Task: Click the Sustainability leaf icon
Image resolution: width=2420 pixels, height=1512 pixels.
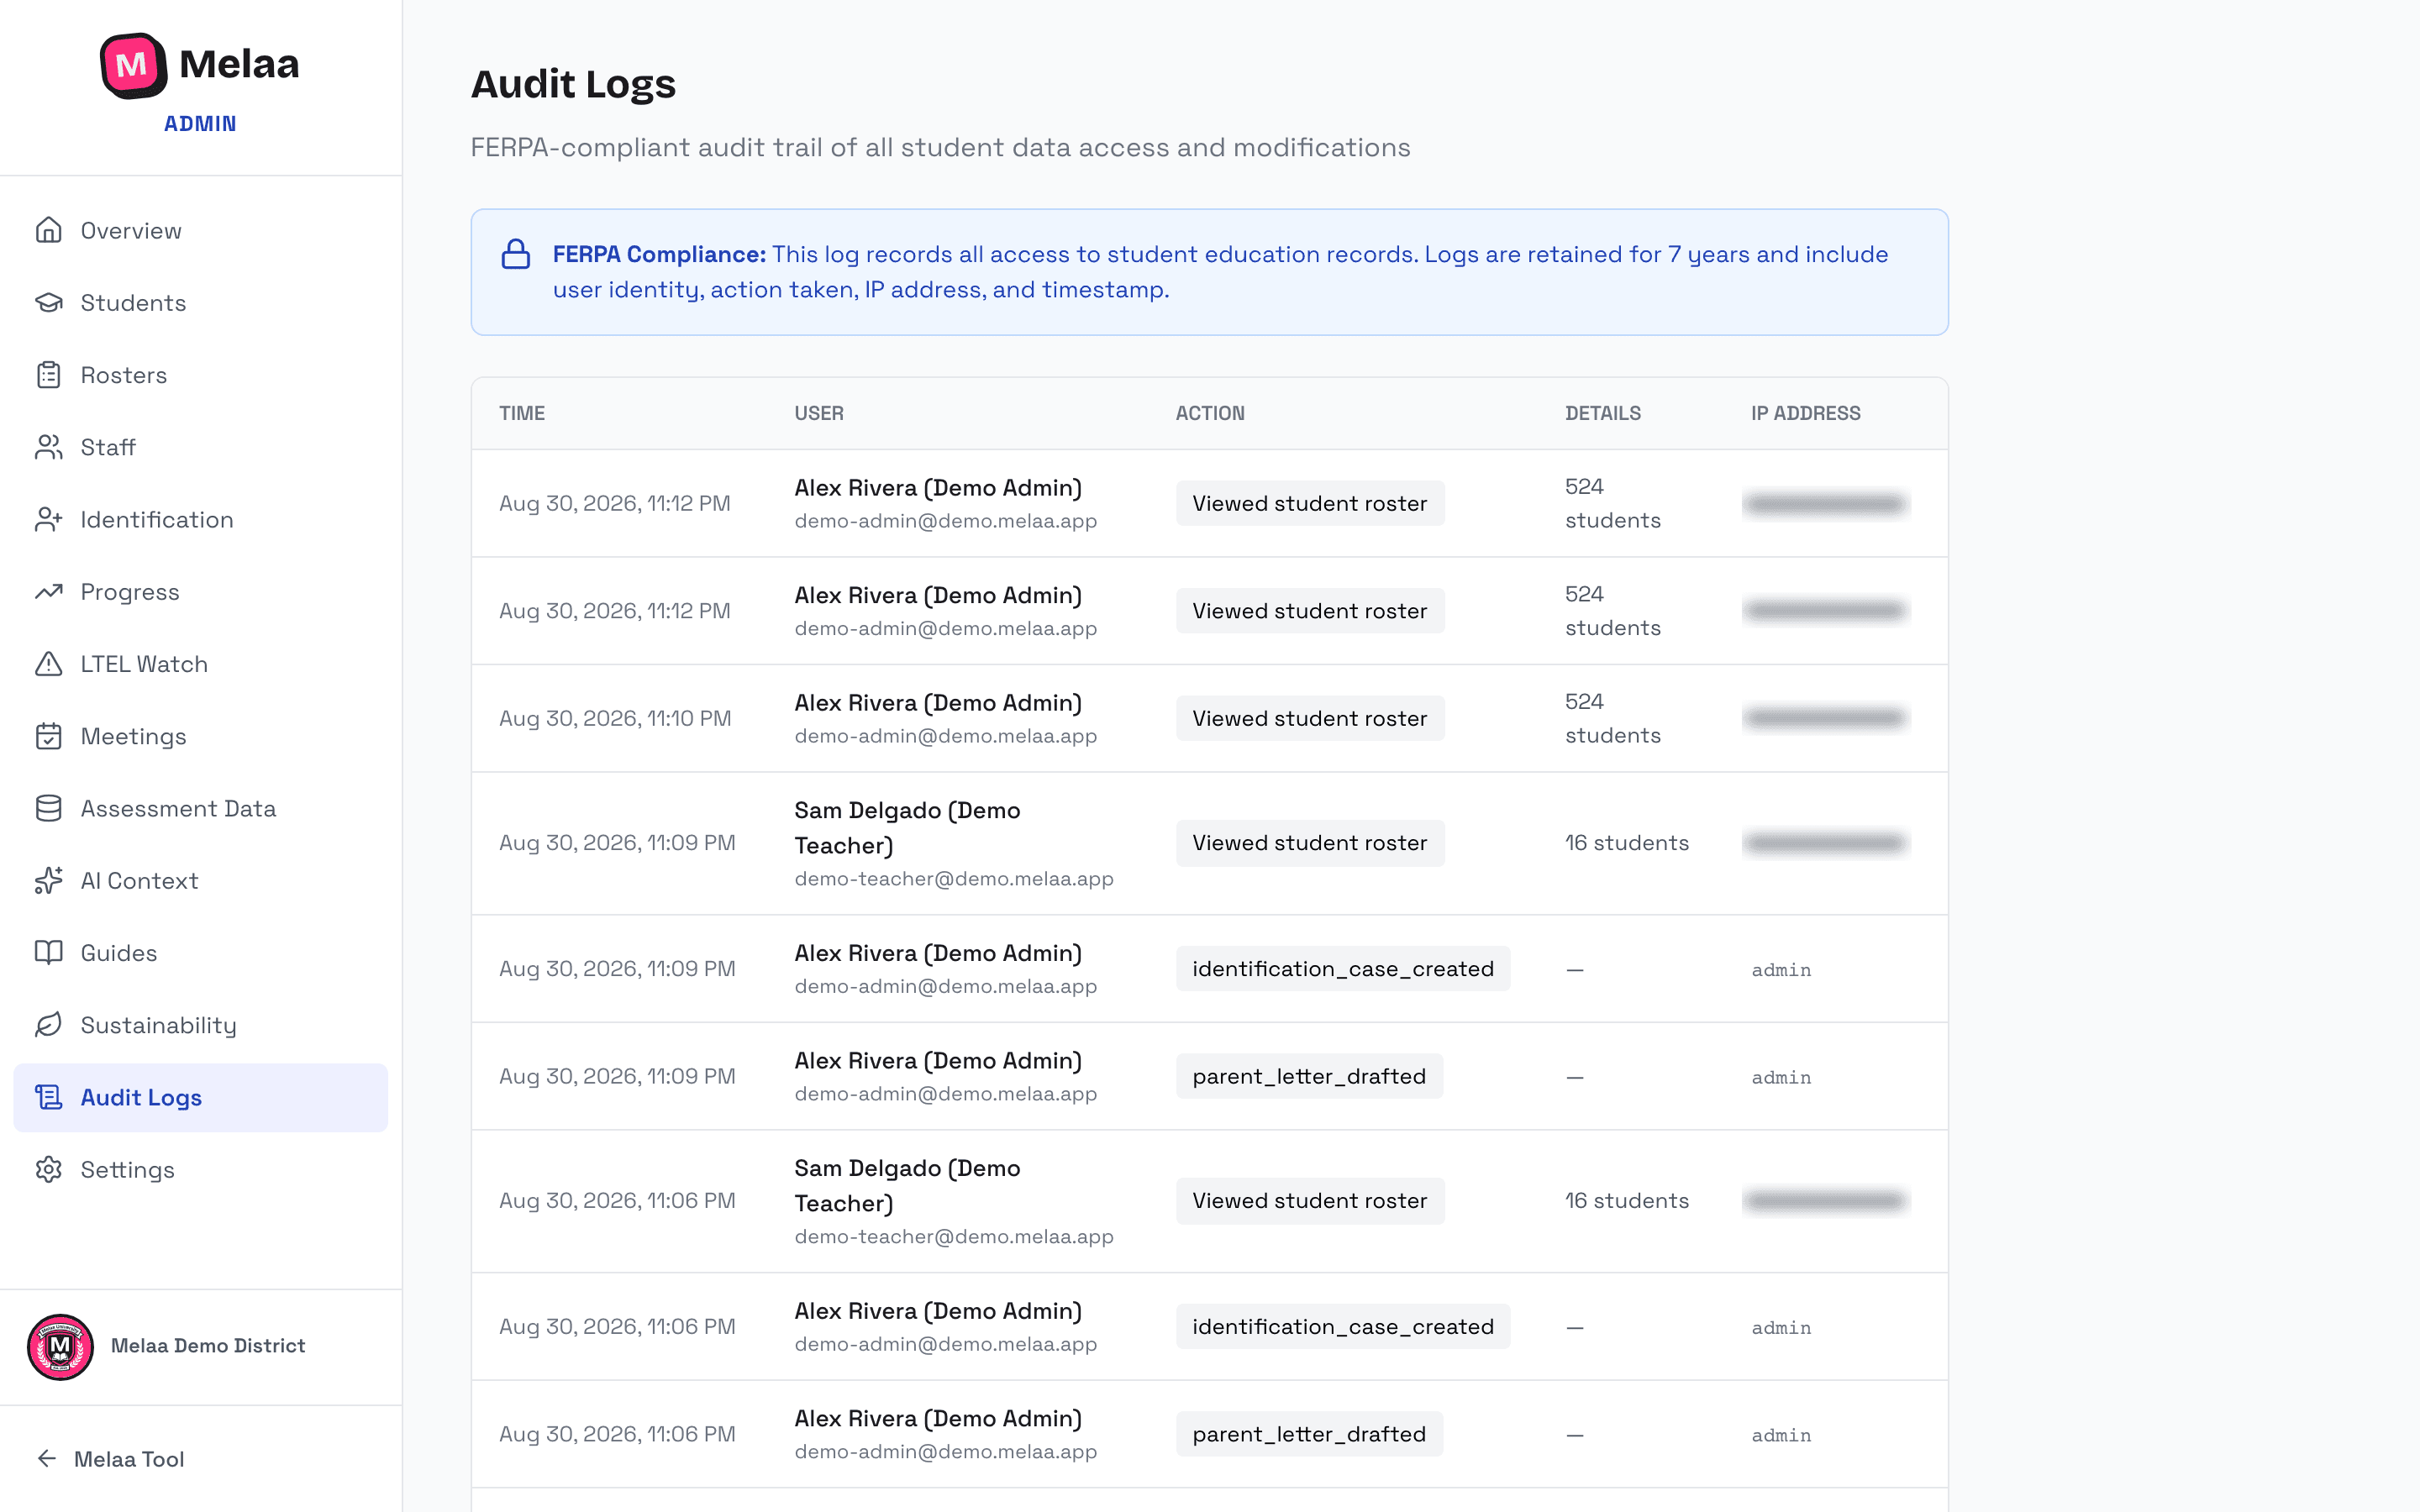Action: tap(48, 1025)
